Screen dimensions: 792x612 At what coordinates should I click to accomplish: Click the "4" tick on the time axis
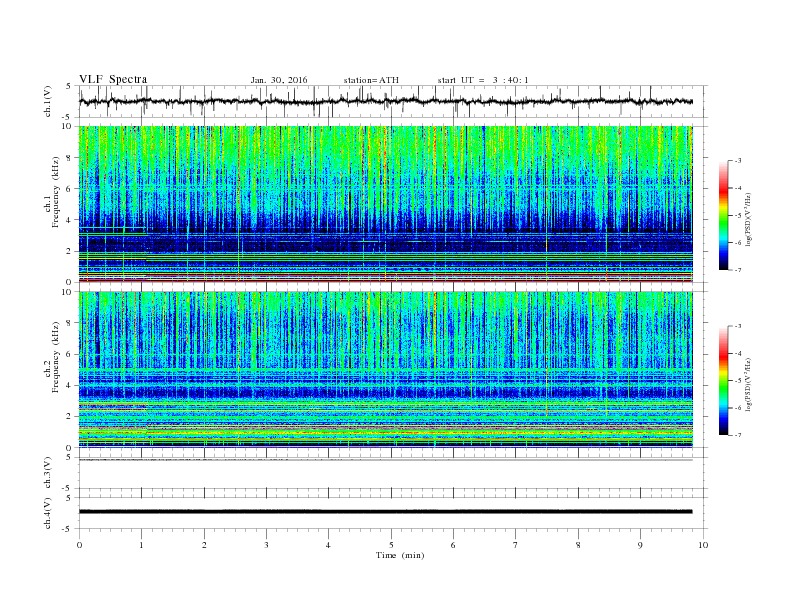328,545
